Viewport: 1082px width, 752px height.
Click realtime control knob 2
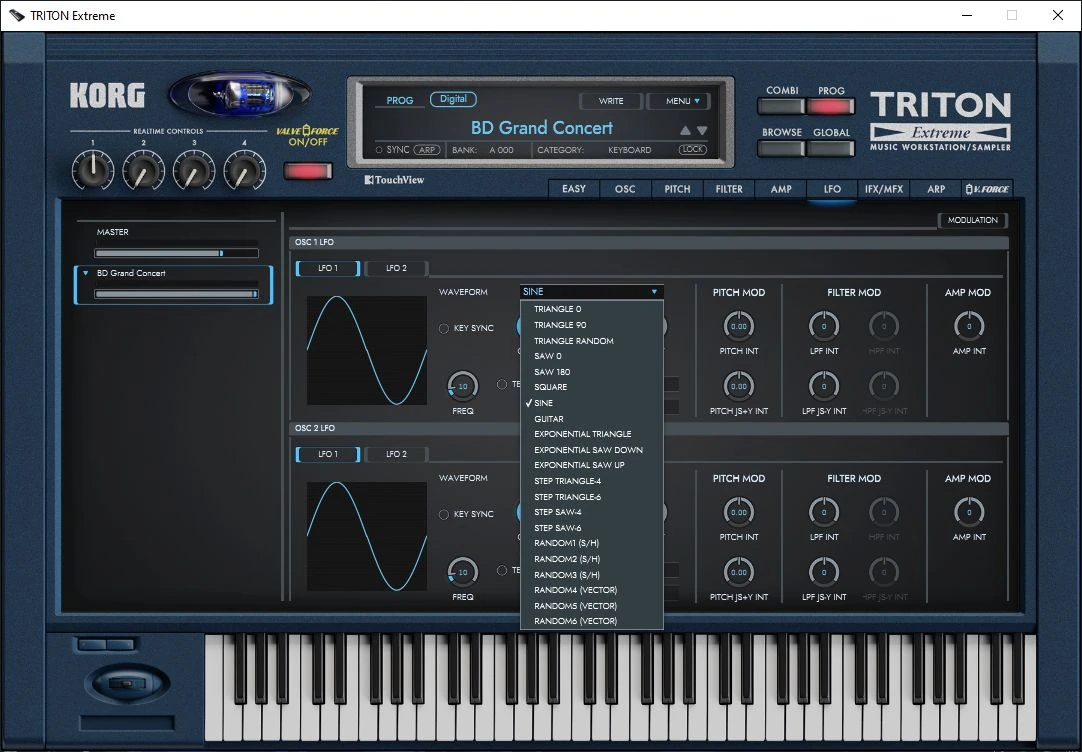pos(144,170)
